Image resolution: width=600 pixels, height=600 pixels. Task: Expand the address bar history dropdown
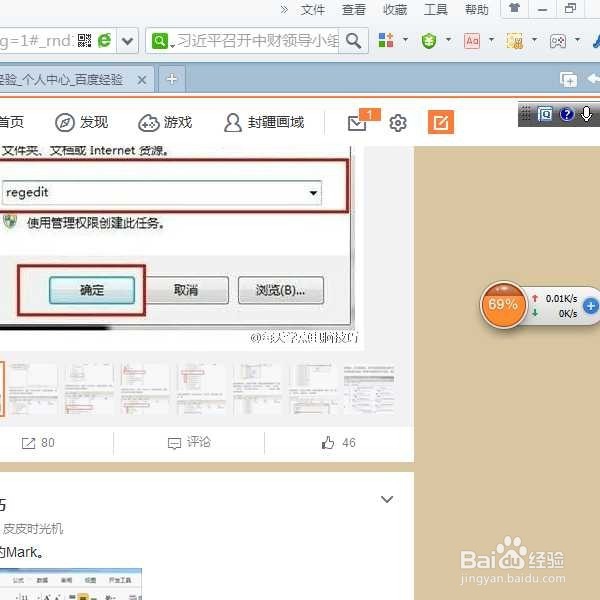(x=127, y=41)
